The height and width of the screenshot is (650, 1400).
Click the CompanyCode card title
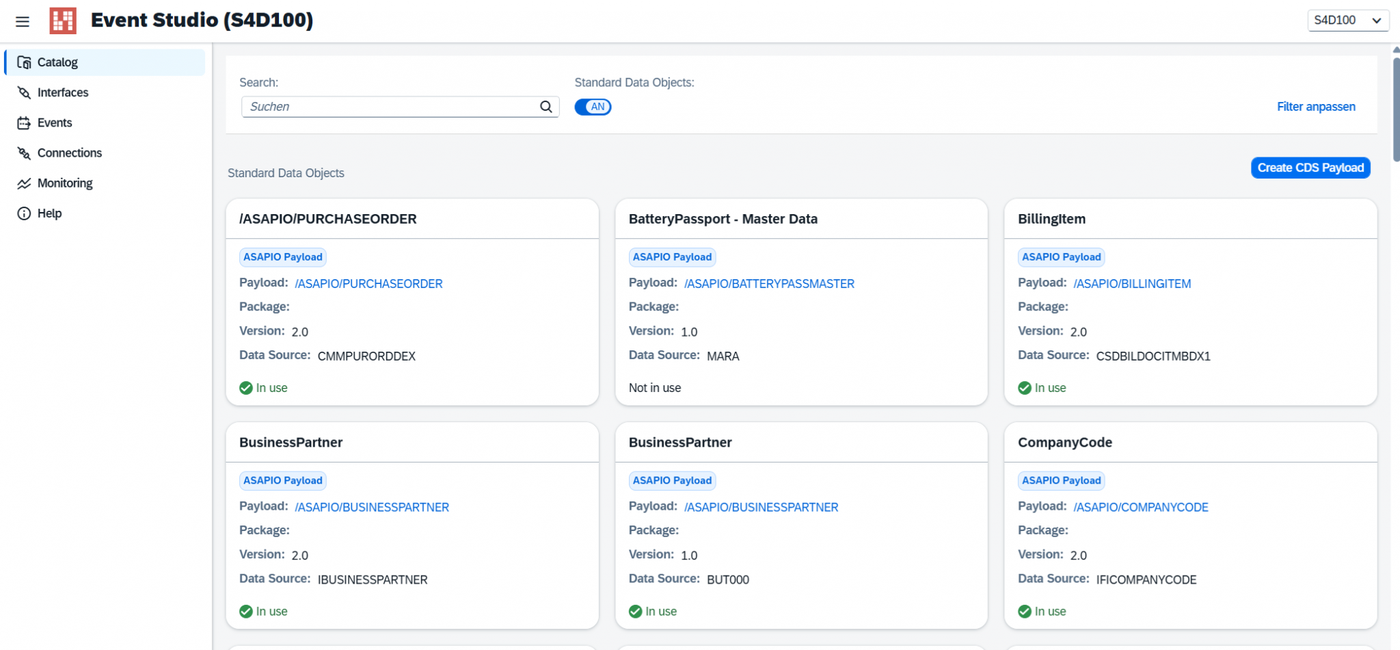(x=1065, y=442)
